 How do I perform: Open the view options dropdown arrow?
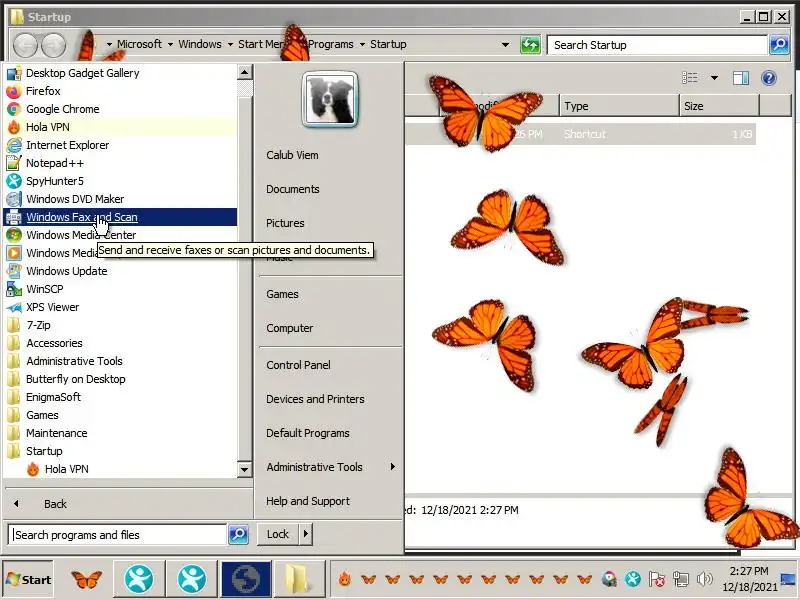point(714,78)
